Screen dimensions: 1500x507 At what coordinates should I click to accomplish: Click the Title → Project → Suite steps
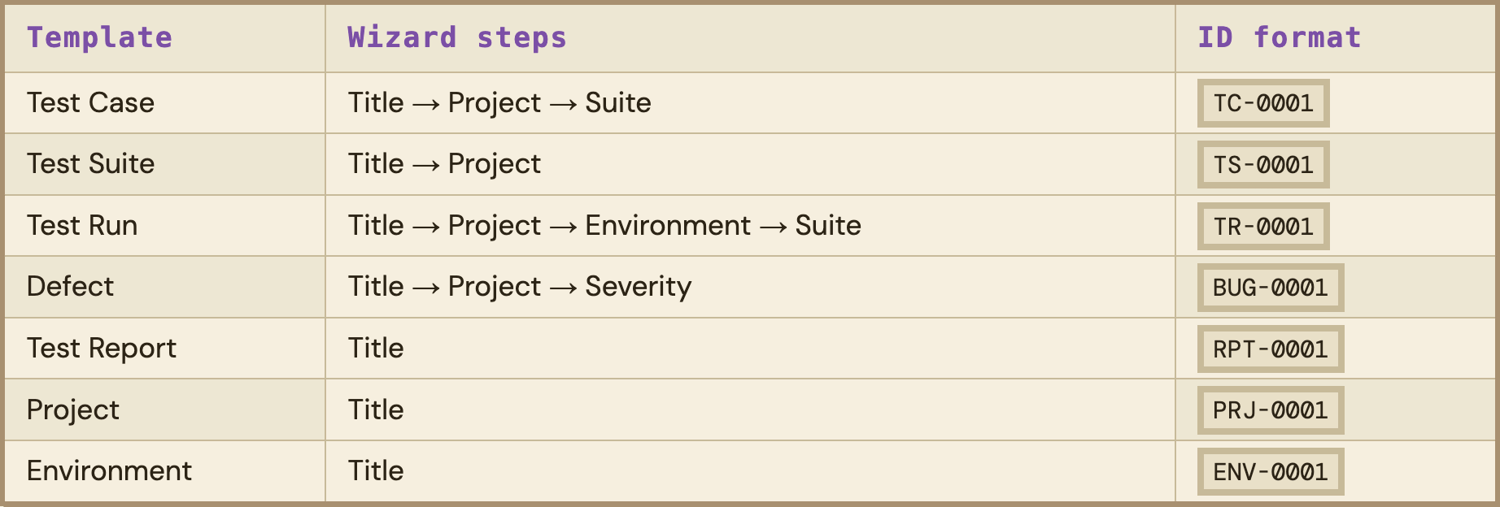click(499, 103)
